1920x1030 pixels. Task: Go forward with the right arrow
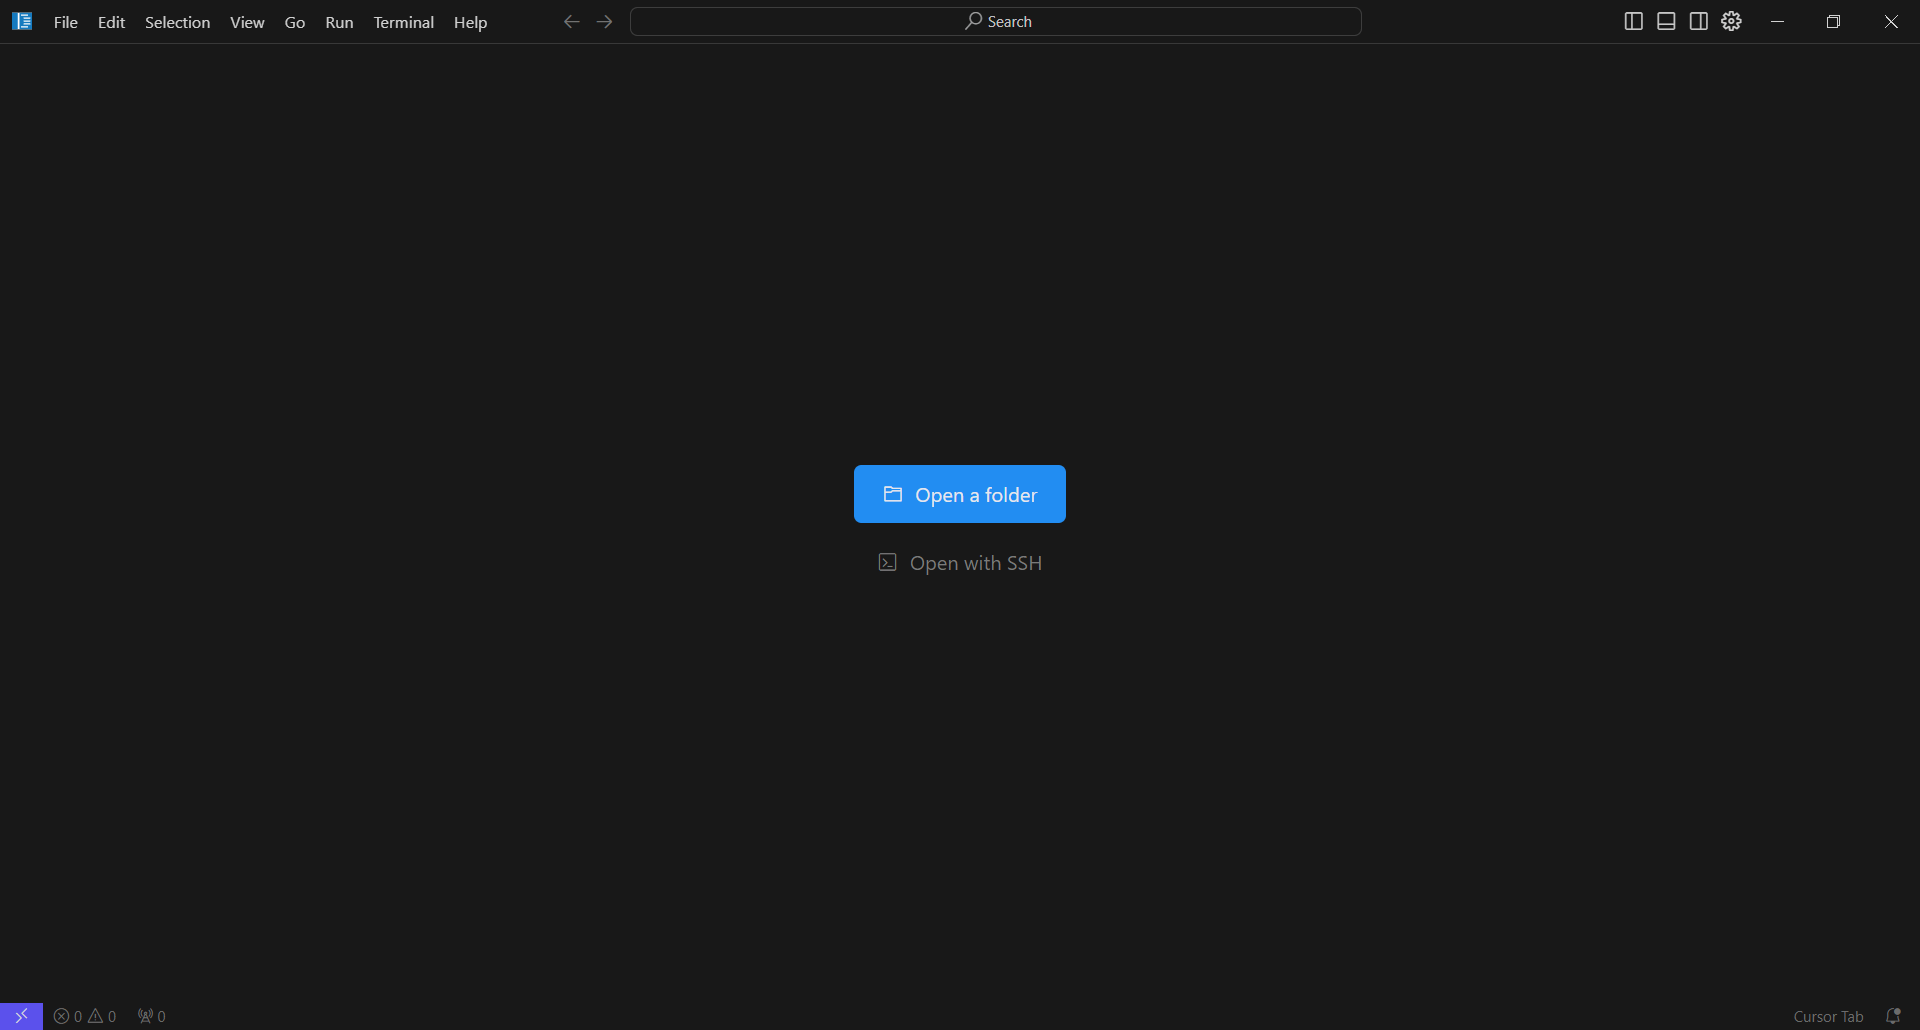(605, 21)
